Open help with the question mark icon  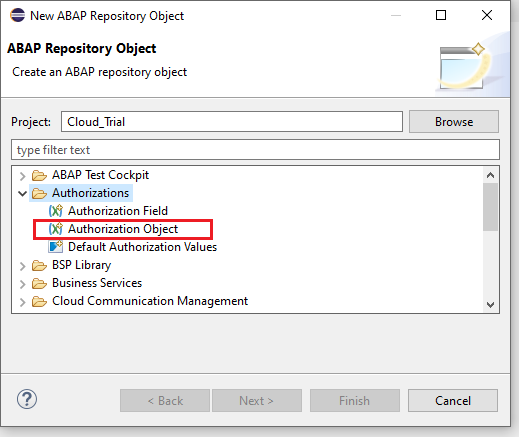pyautogui.click(x=27, y=399)
